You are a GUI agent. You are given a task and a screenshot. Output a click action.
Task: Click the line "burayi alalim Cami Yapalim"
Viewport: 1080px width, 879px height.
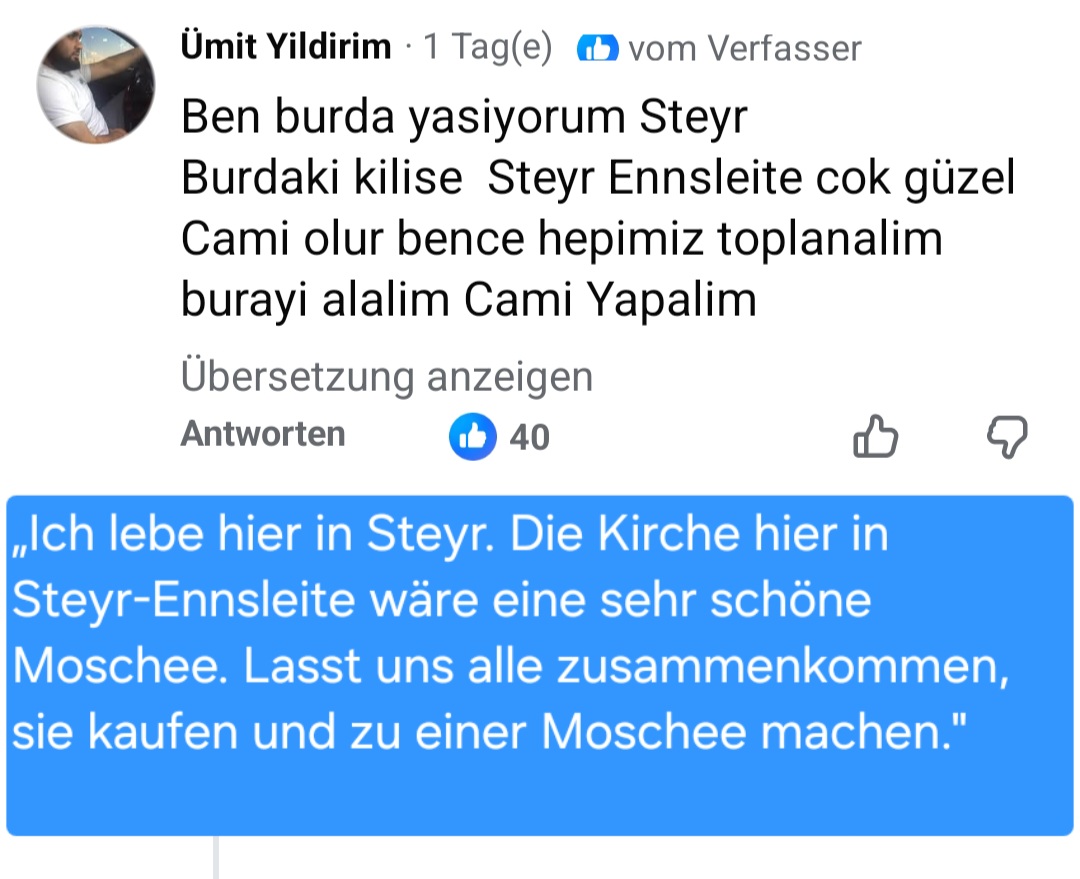click(468, 299)
